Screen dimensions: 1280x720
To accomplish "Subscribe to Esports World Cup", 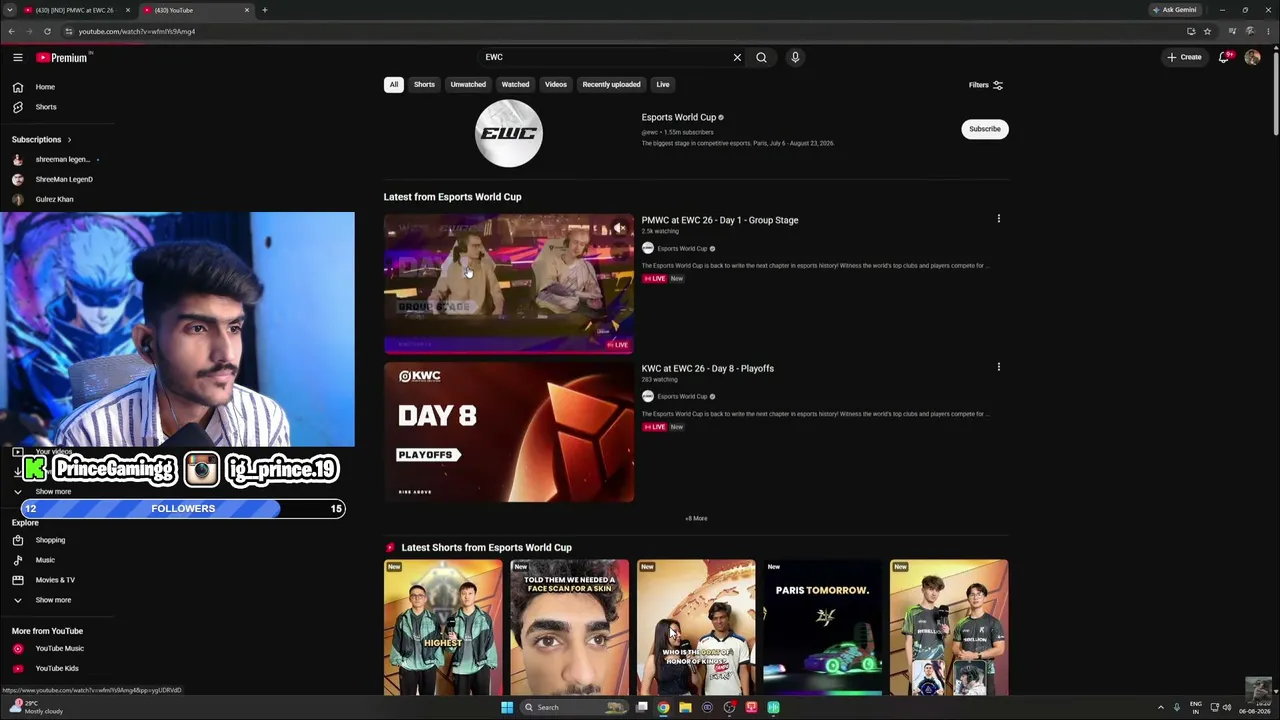I will click(x=984, y=129).
